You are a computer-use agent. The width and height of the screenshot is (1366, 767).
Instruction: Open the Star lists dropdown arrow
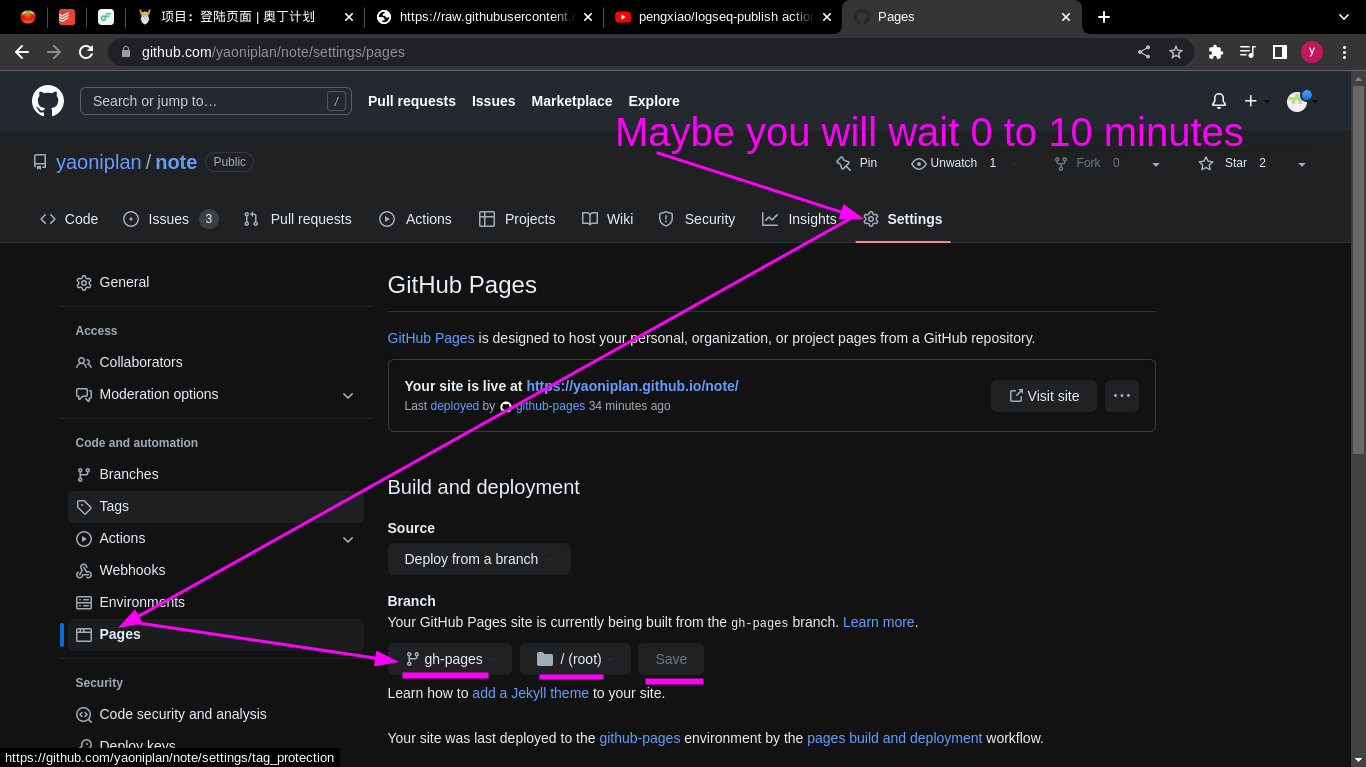[1302, 163]
